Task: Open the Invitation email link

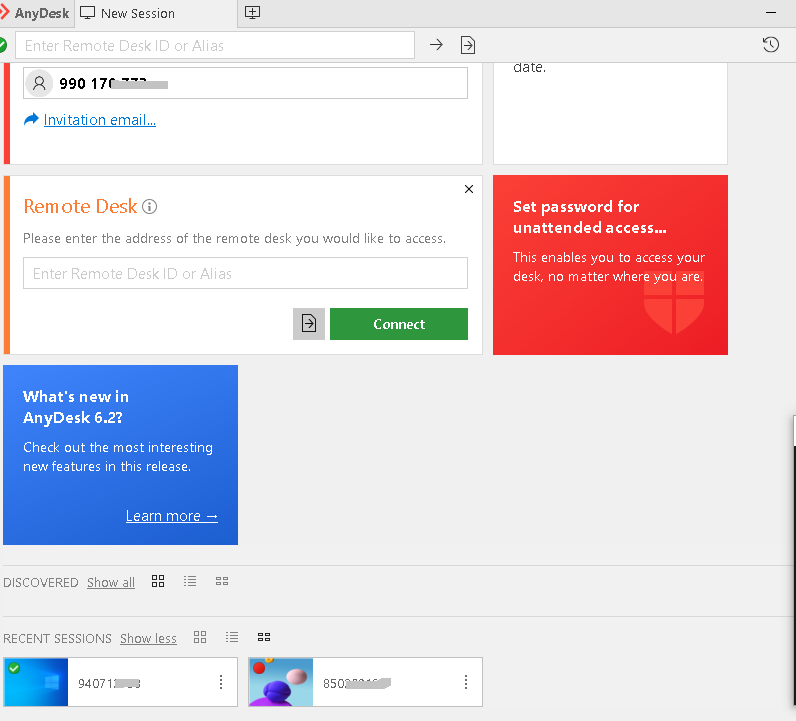Action: [100, 120]
